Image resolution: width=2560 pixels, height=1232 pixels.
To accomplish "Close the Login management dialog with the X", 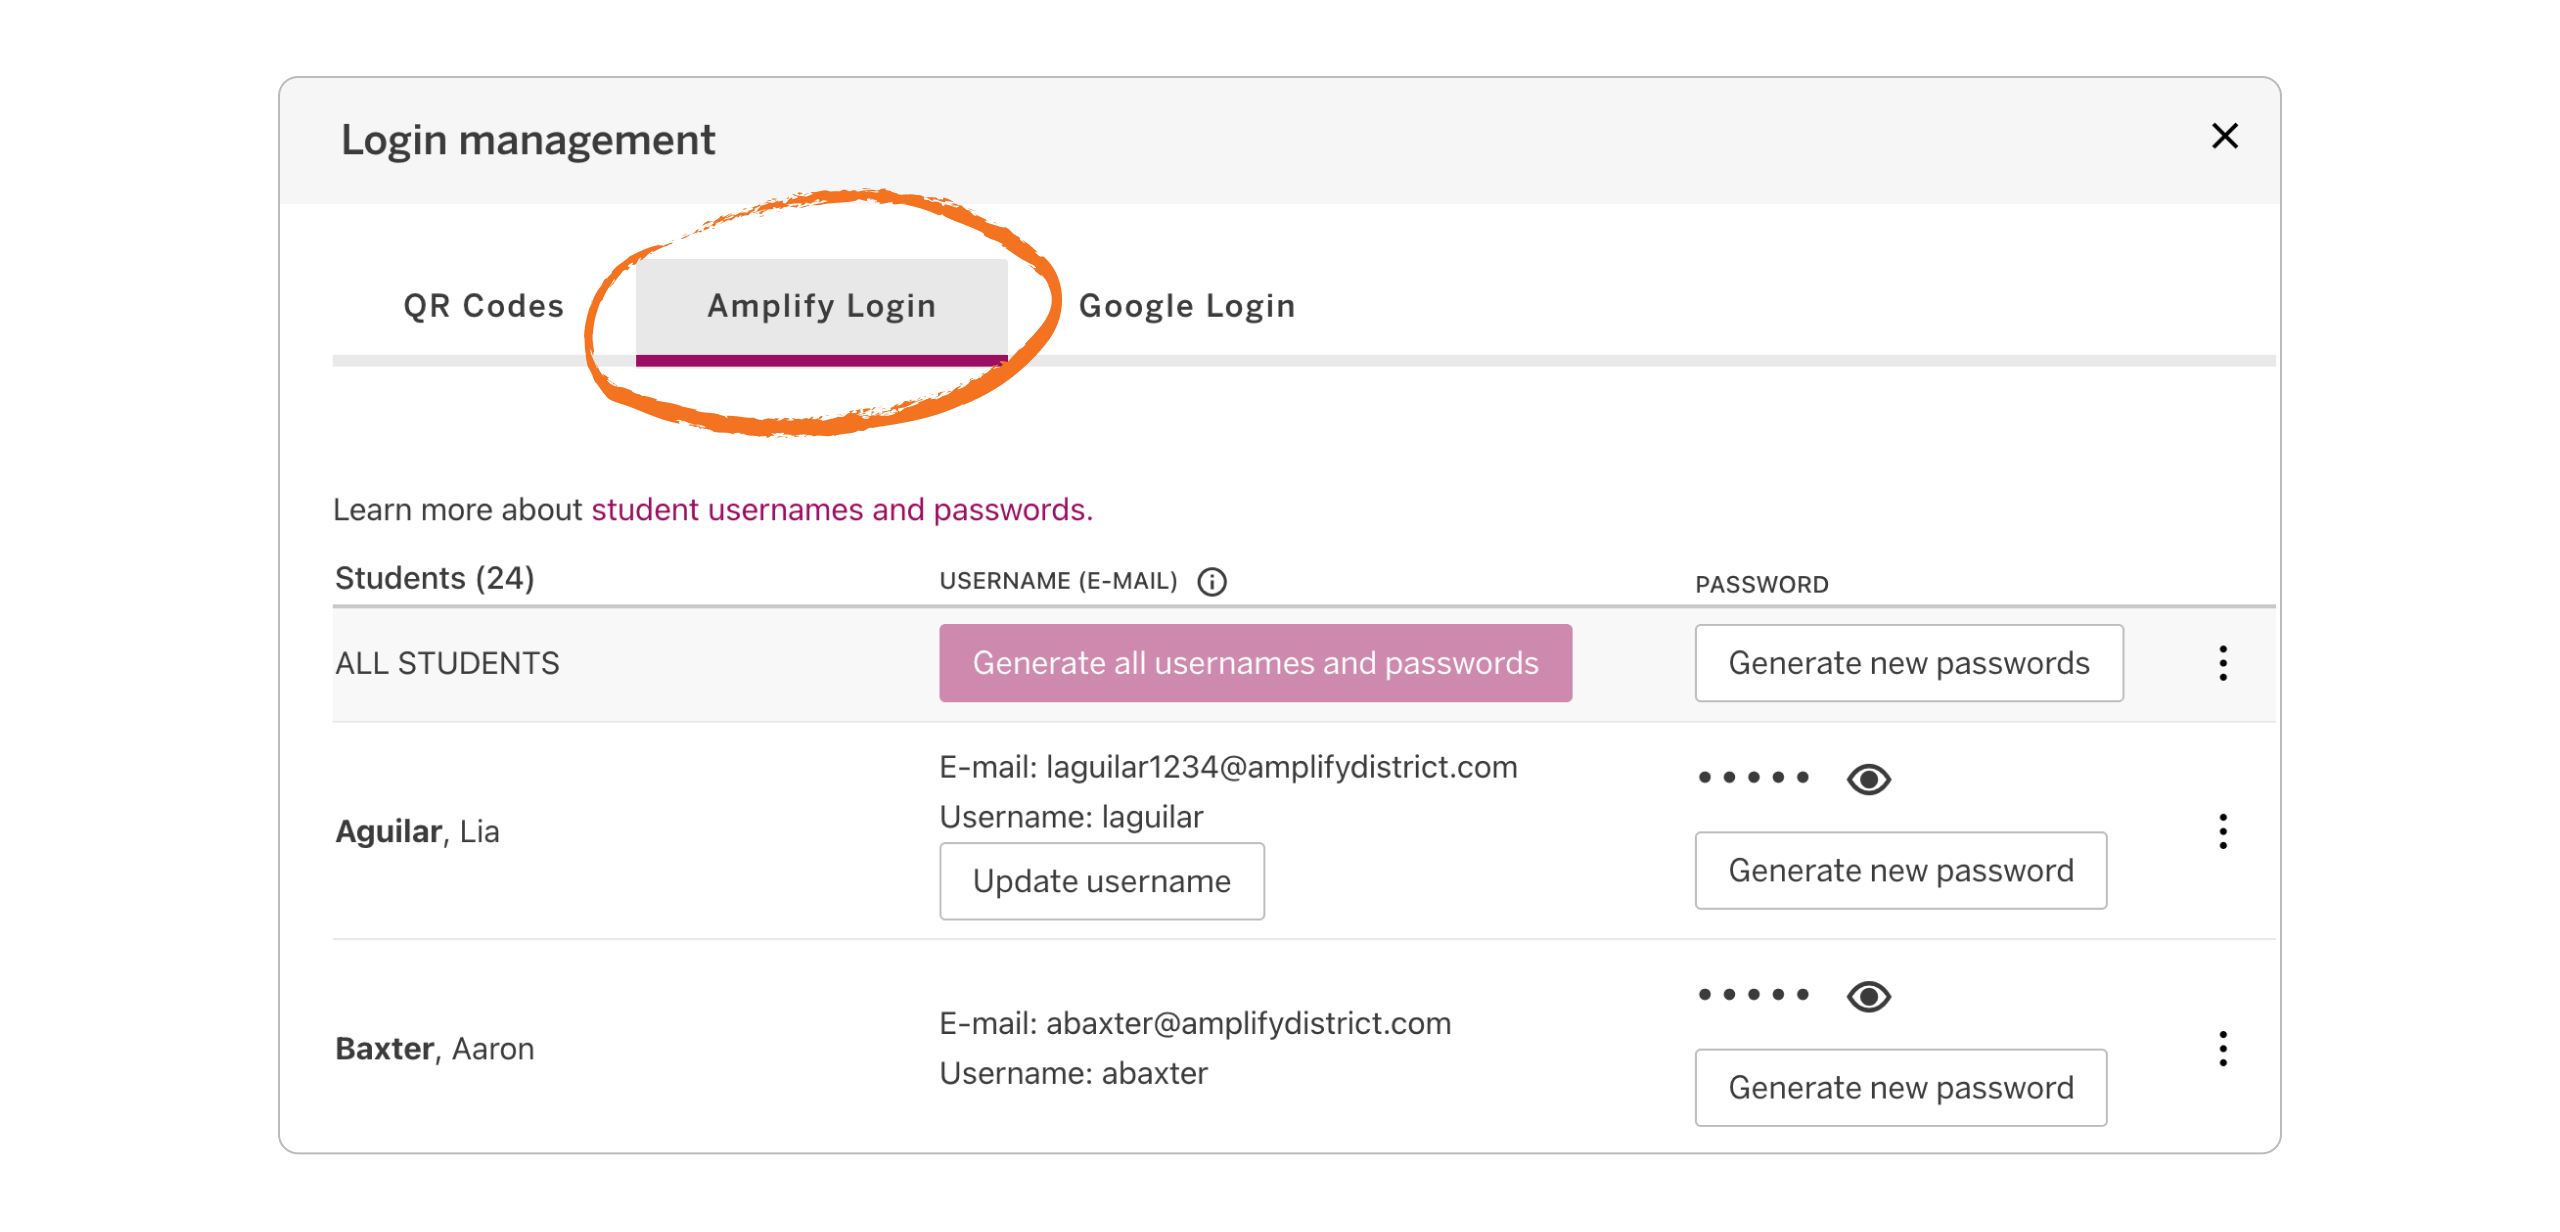I will (x=2225, y=136).
